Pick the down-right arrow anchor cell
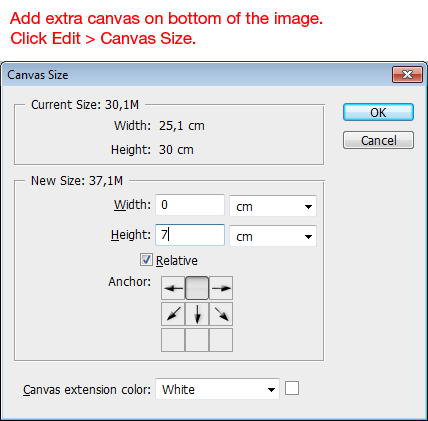 [221, 314]
